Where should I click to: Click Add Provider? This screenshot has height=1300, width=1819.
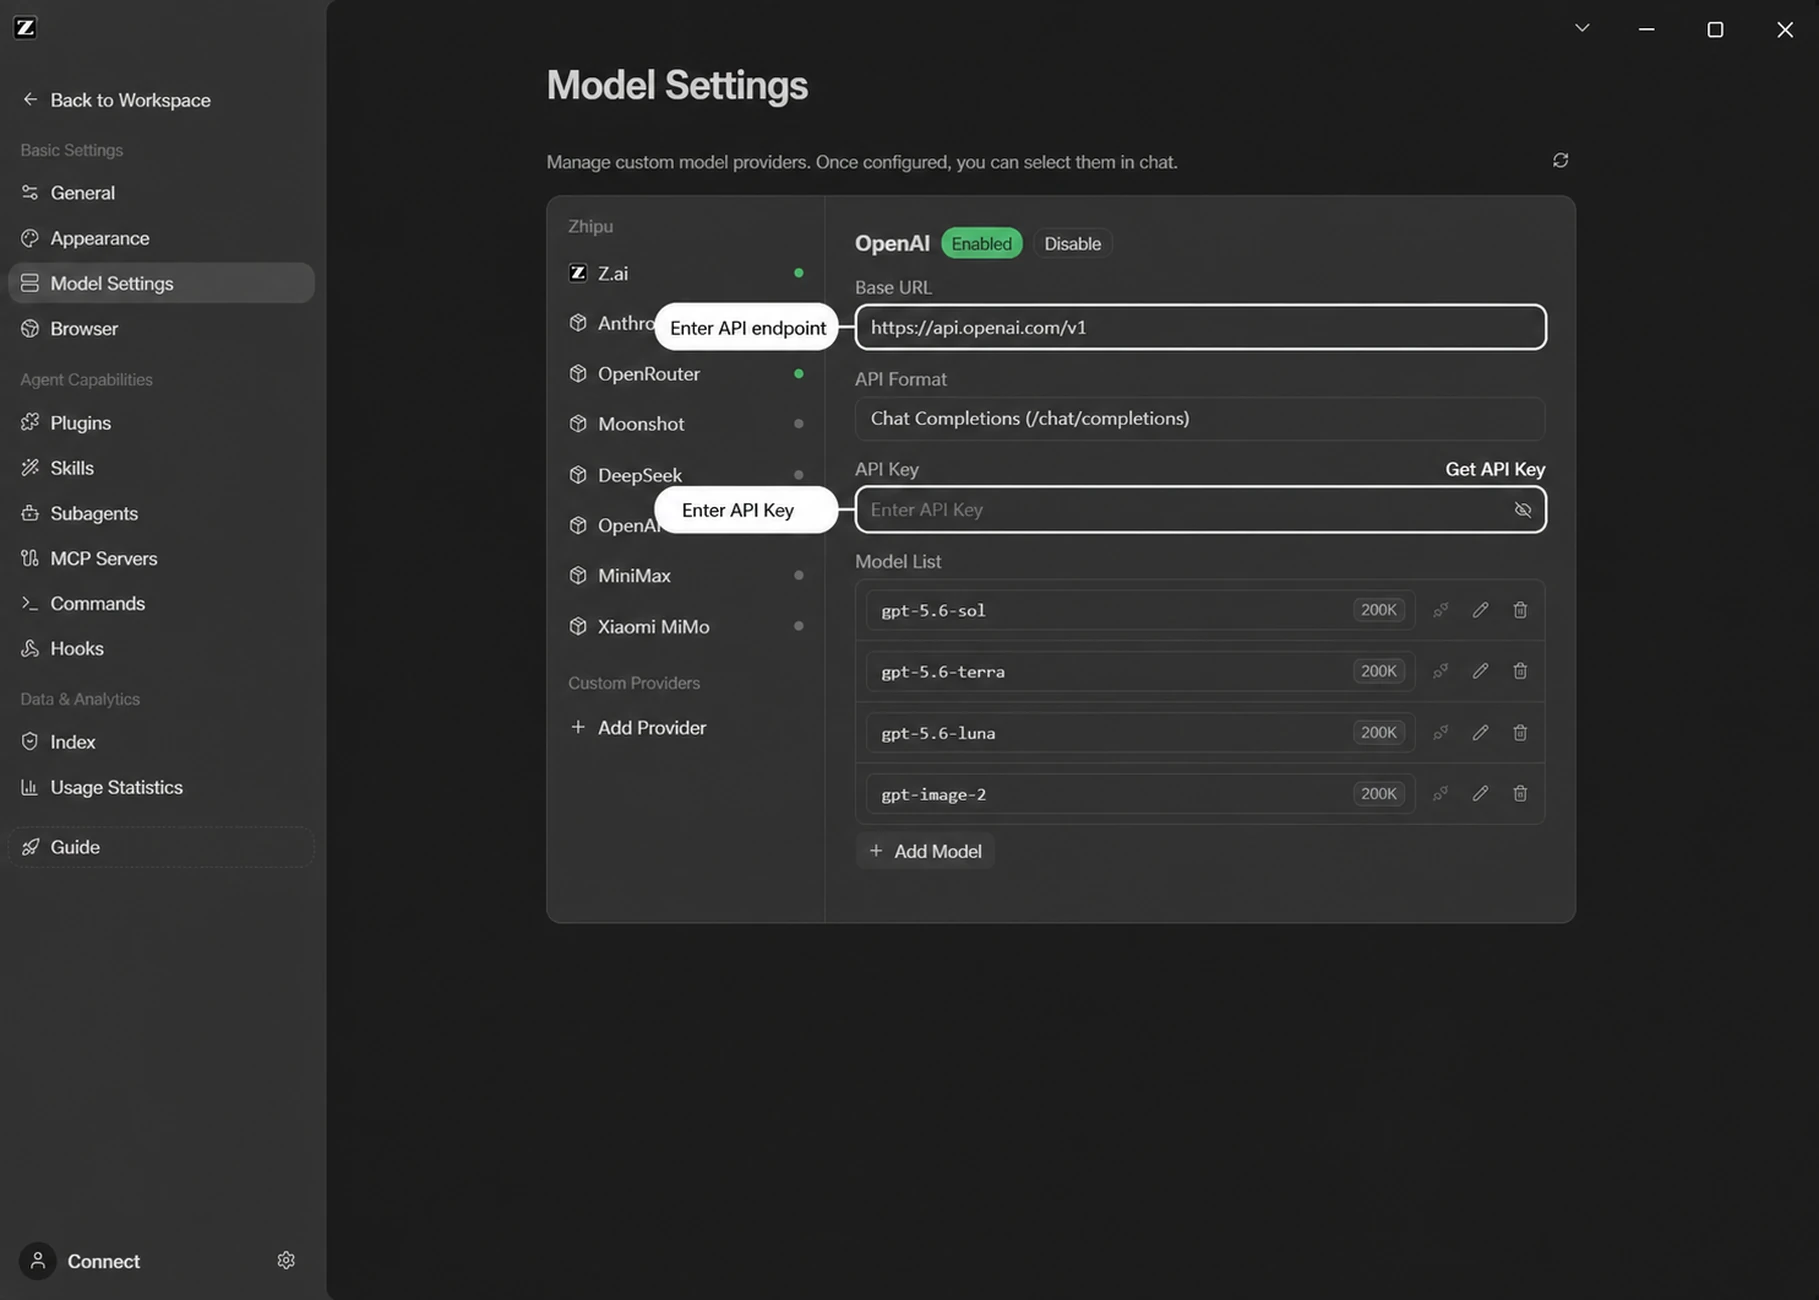tap(638, 728)
